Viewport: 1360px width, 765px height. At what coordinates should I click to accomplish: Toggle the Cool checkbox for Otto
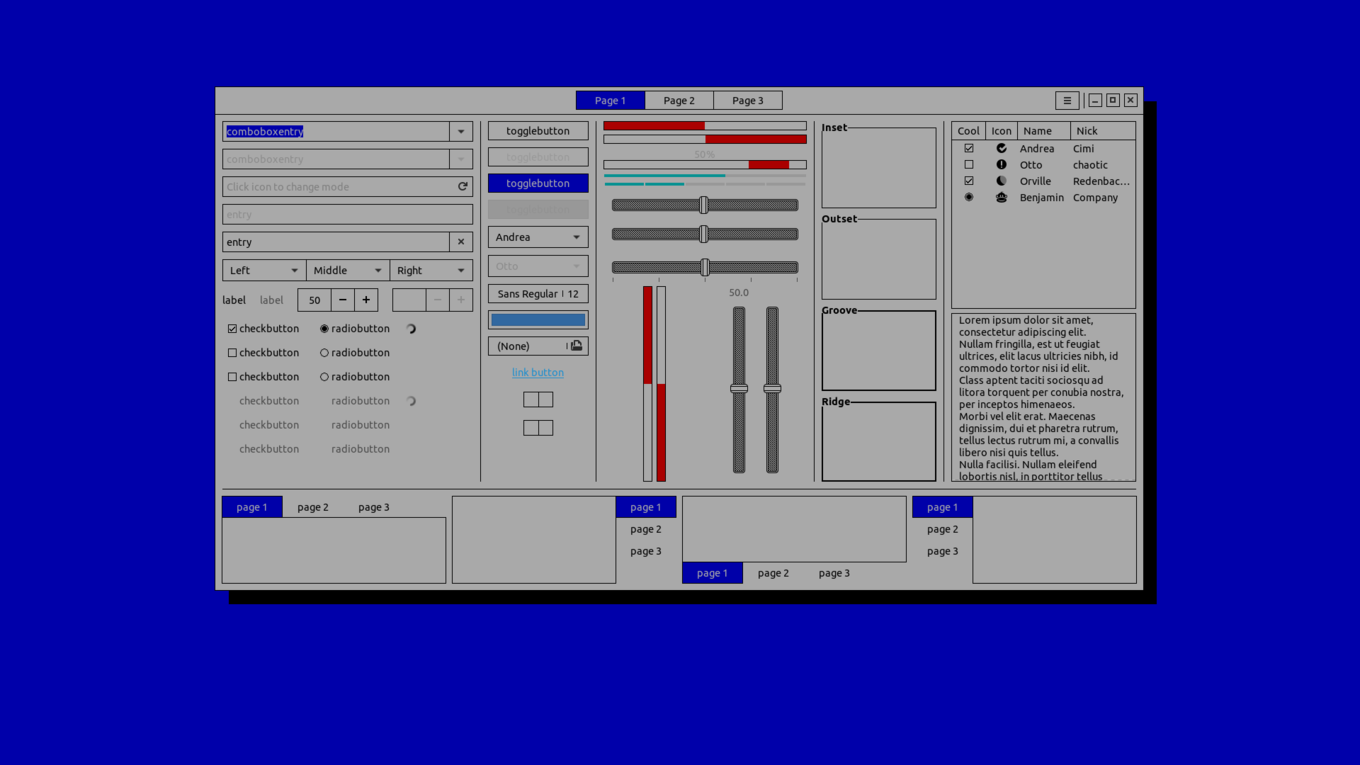pyautogui.click(x=968, y=165)
